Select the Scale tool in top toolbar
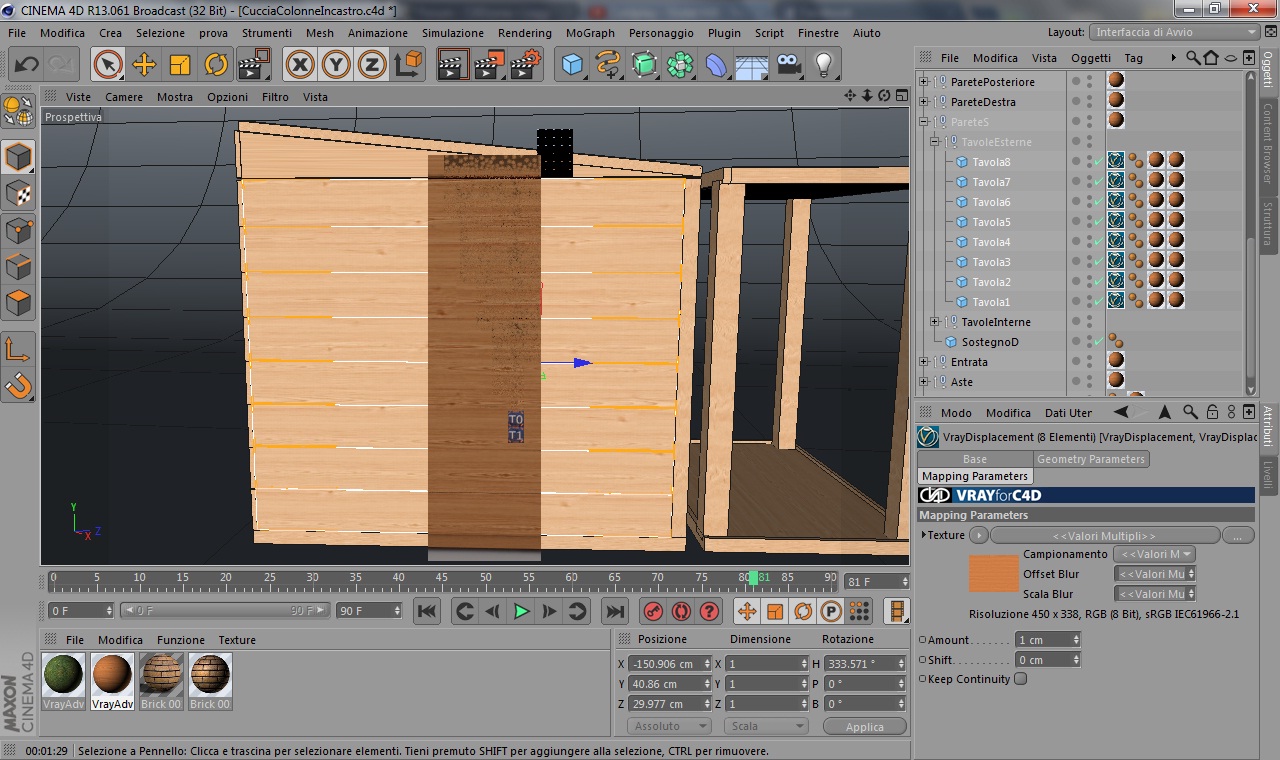Viewport: 1280px width, 760px height. tap(180, 65)
